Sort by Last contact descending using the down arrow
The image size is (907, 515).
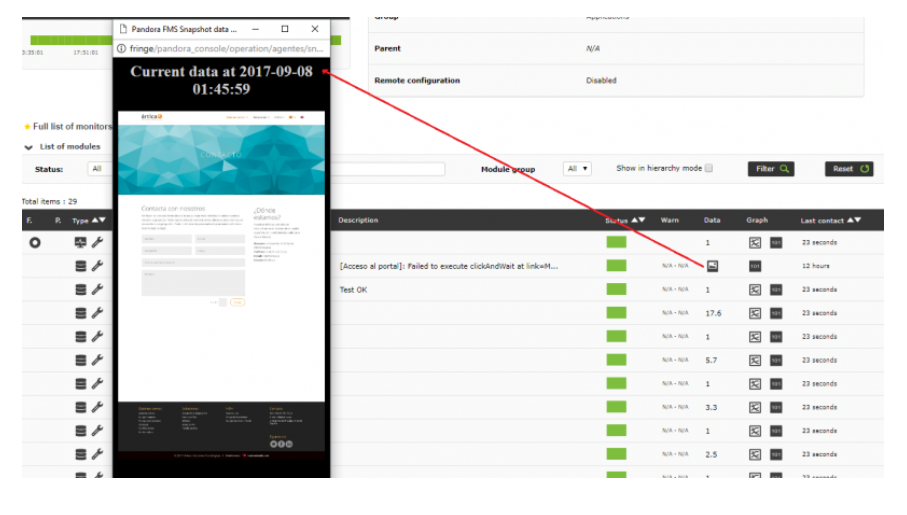point(858,220)
